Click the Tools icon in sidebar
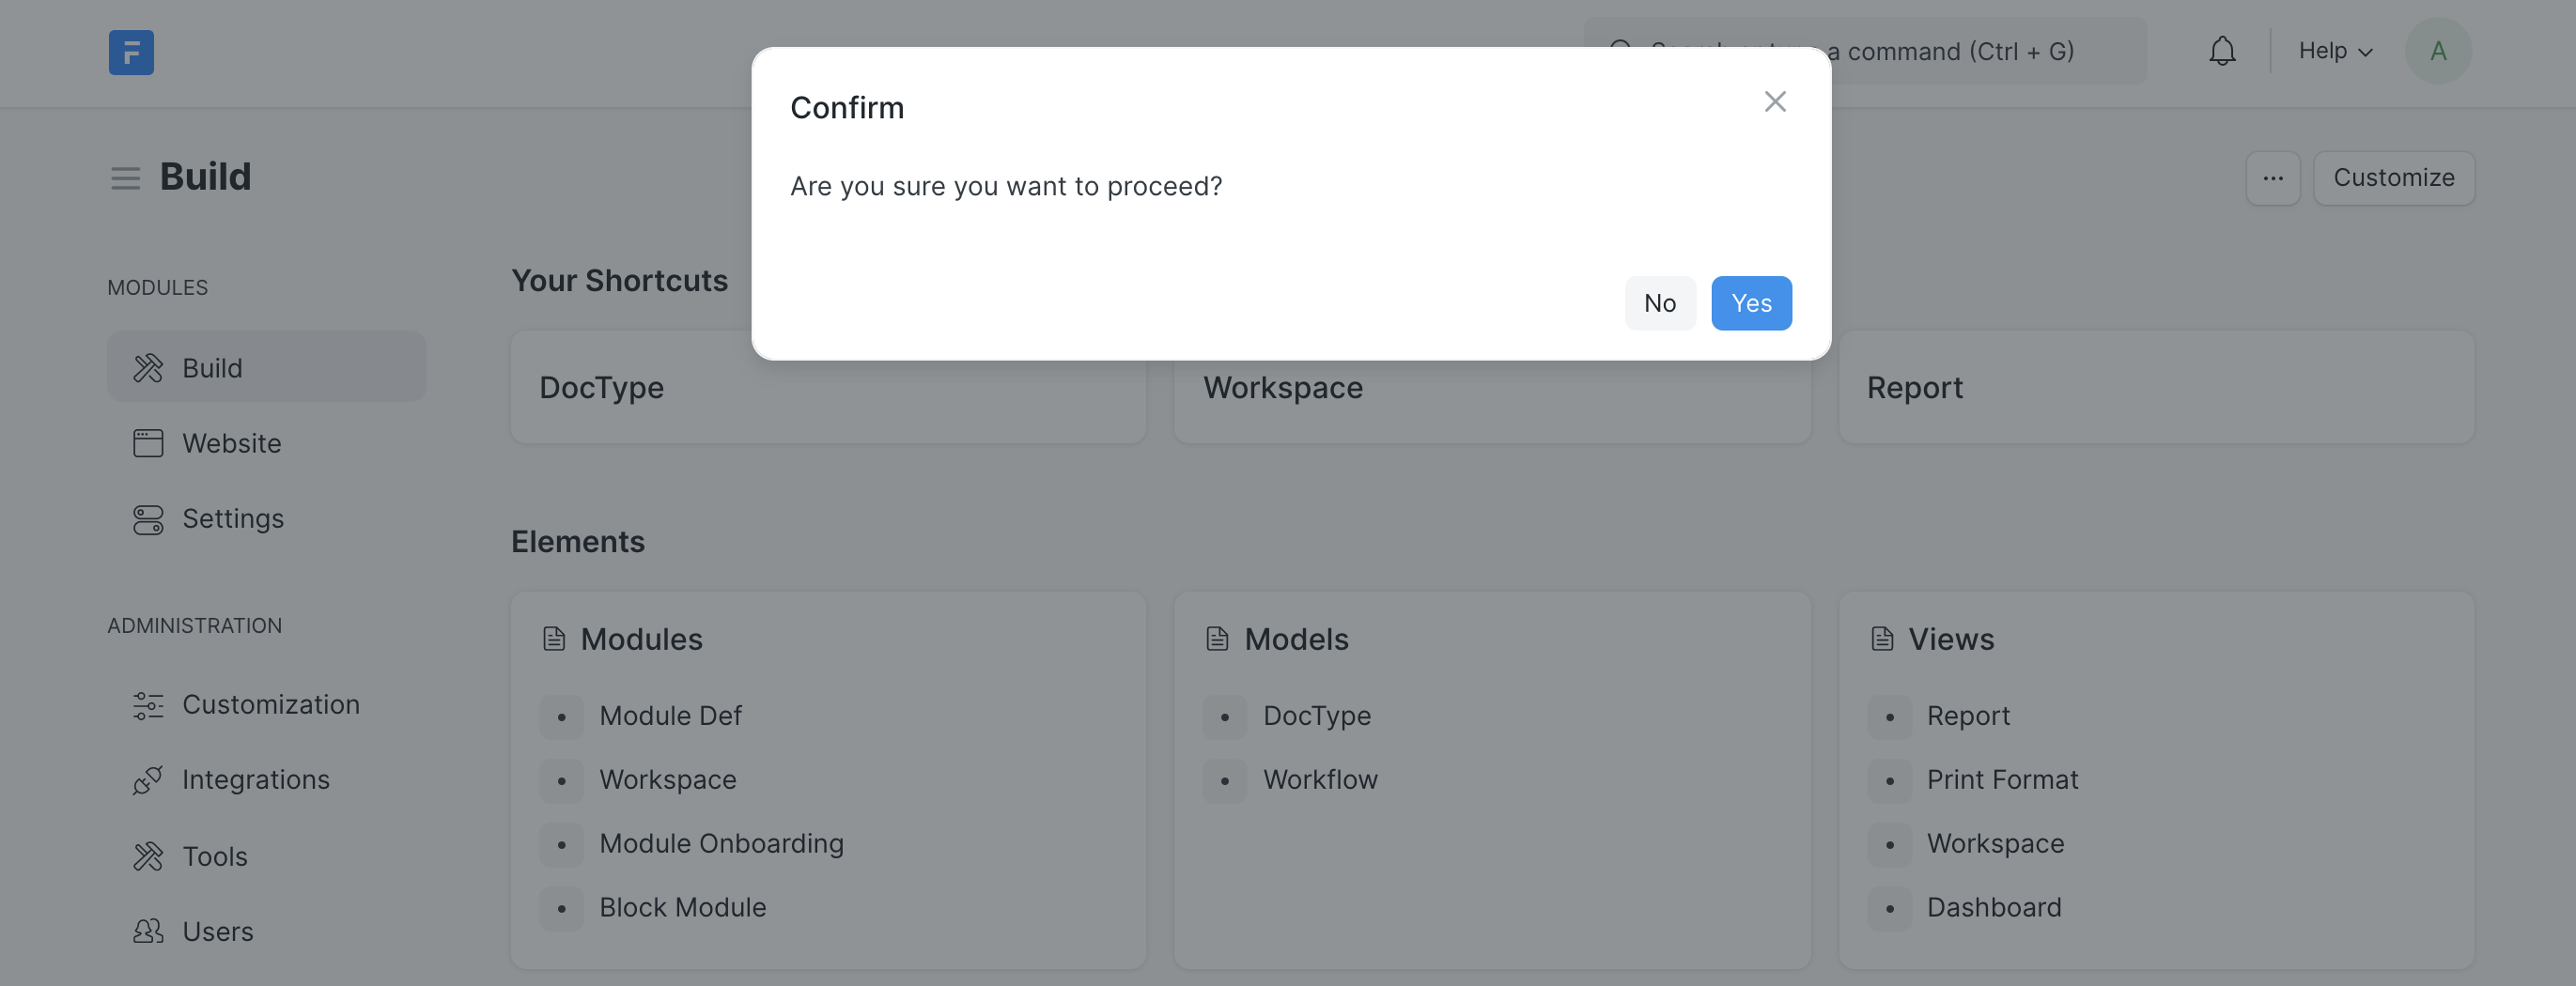This screenshot has width=2576, height=986. coord(148,857)
